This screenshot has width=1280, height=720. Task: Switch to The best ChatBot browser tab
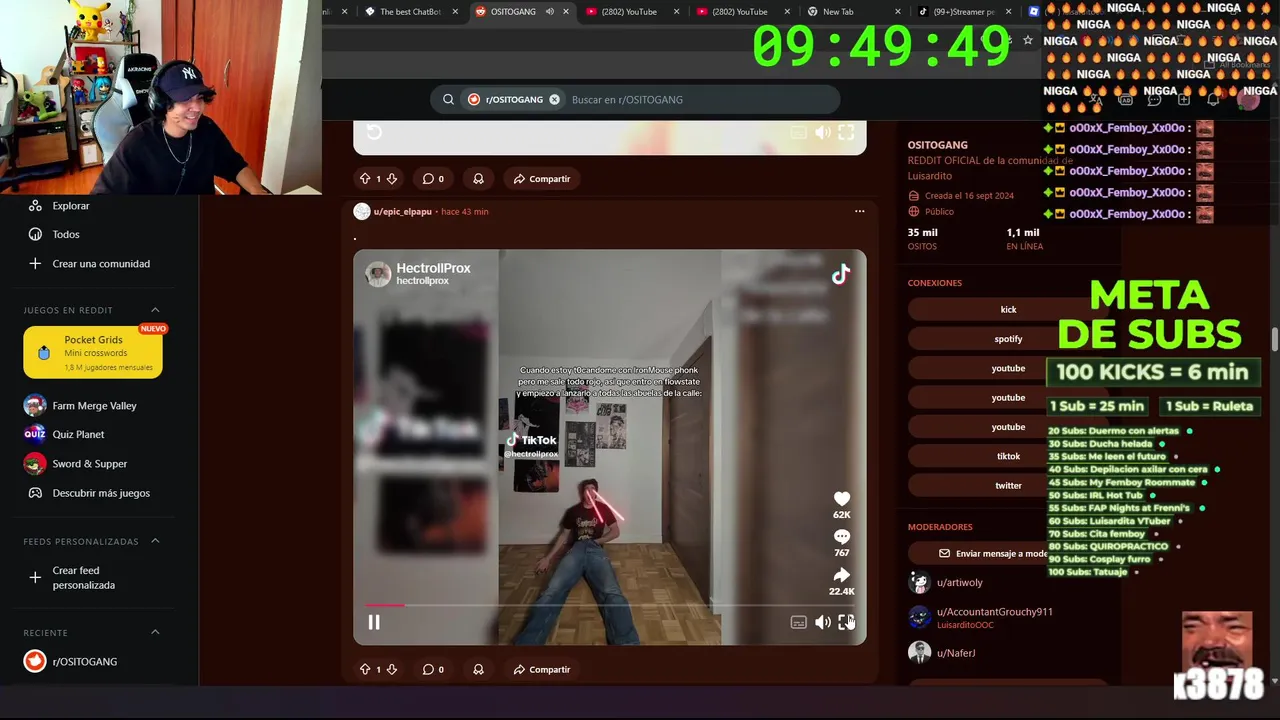click(410, 12)
